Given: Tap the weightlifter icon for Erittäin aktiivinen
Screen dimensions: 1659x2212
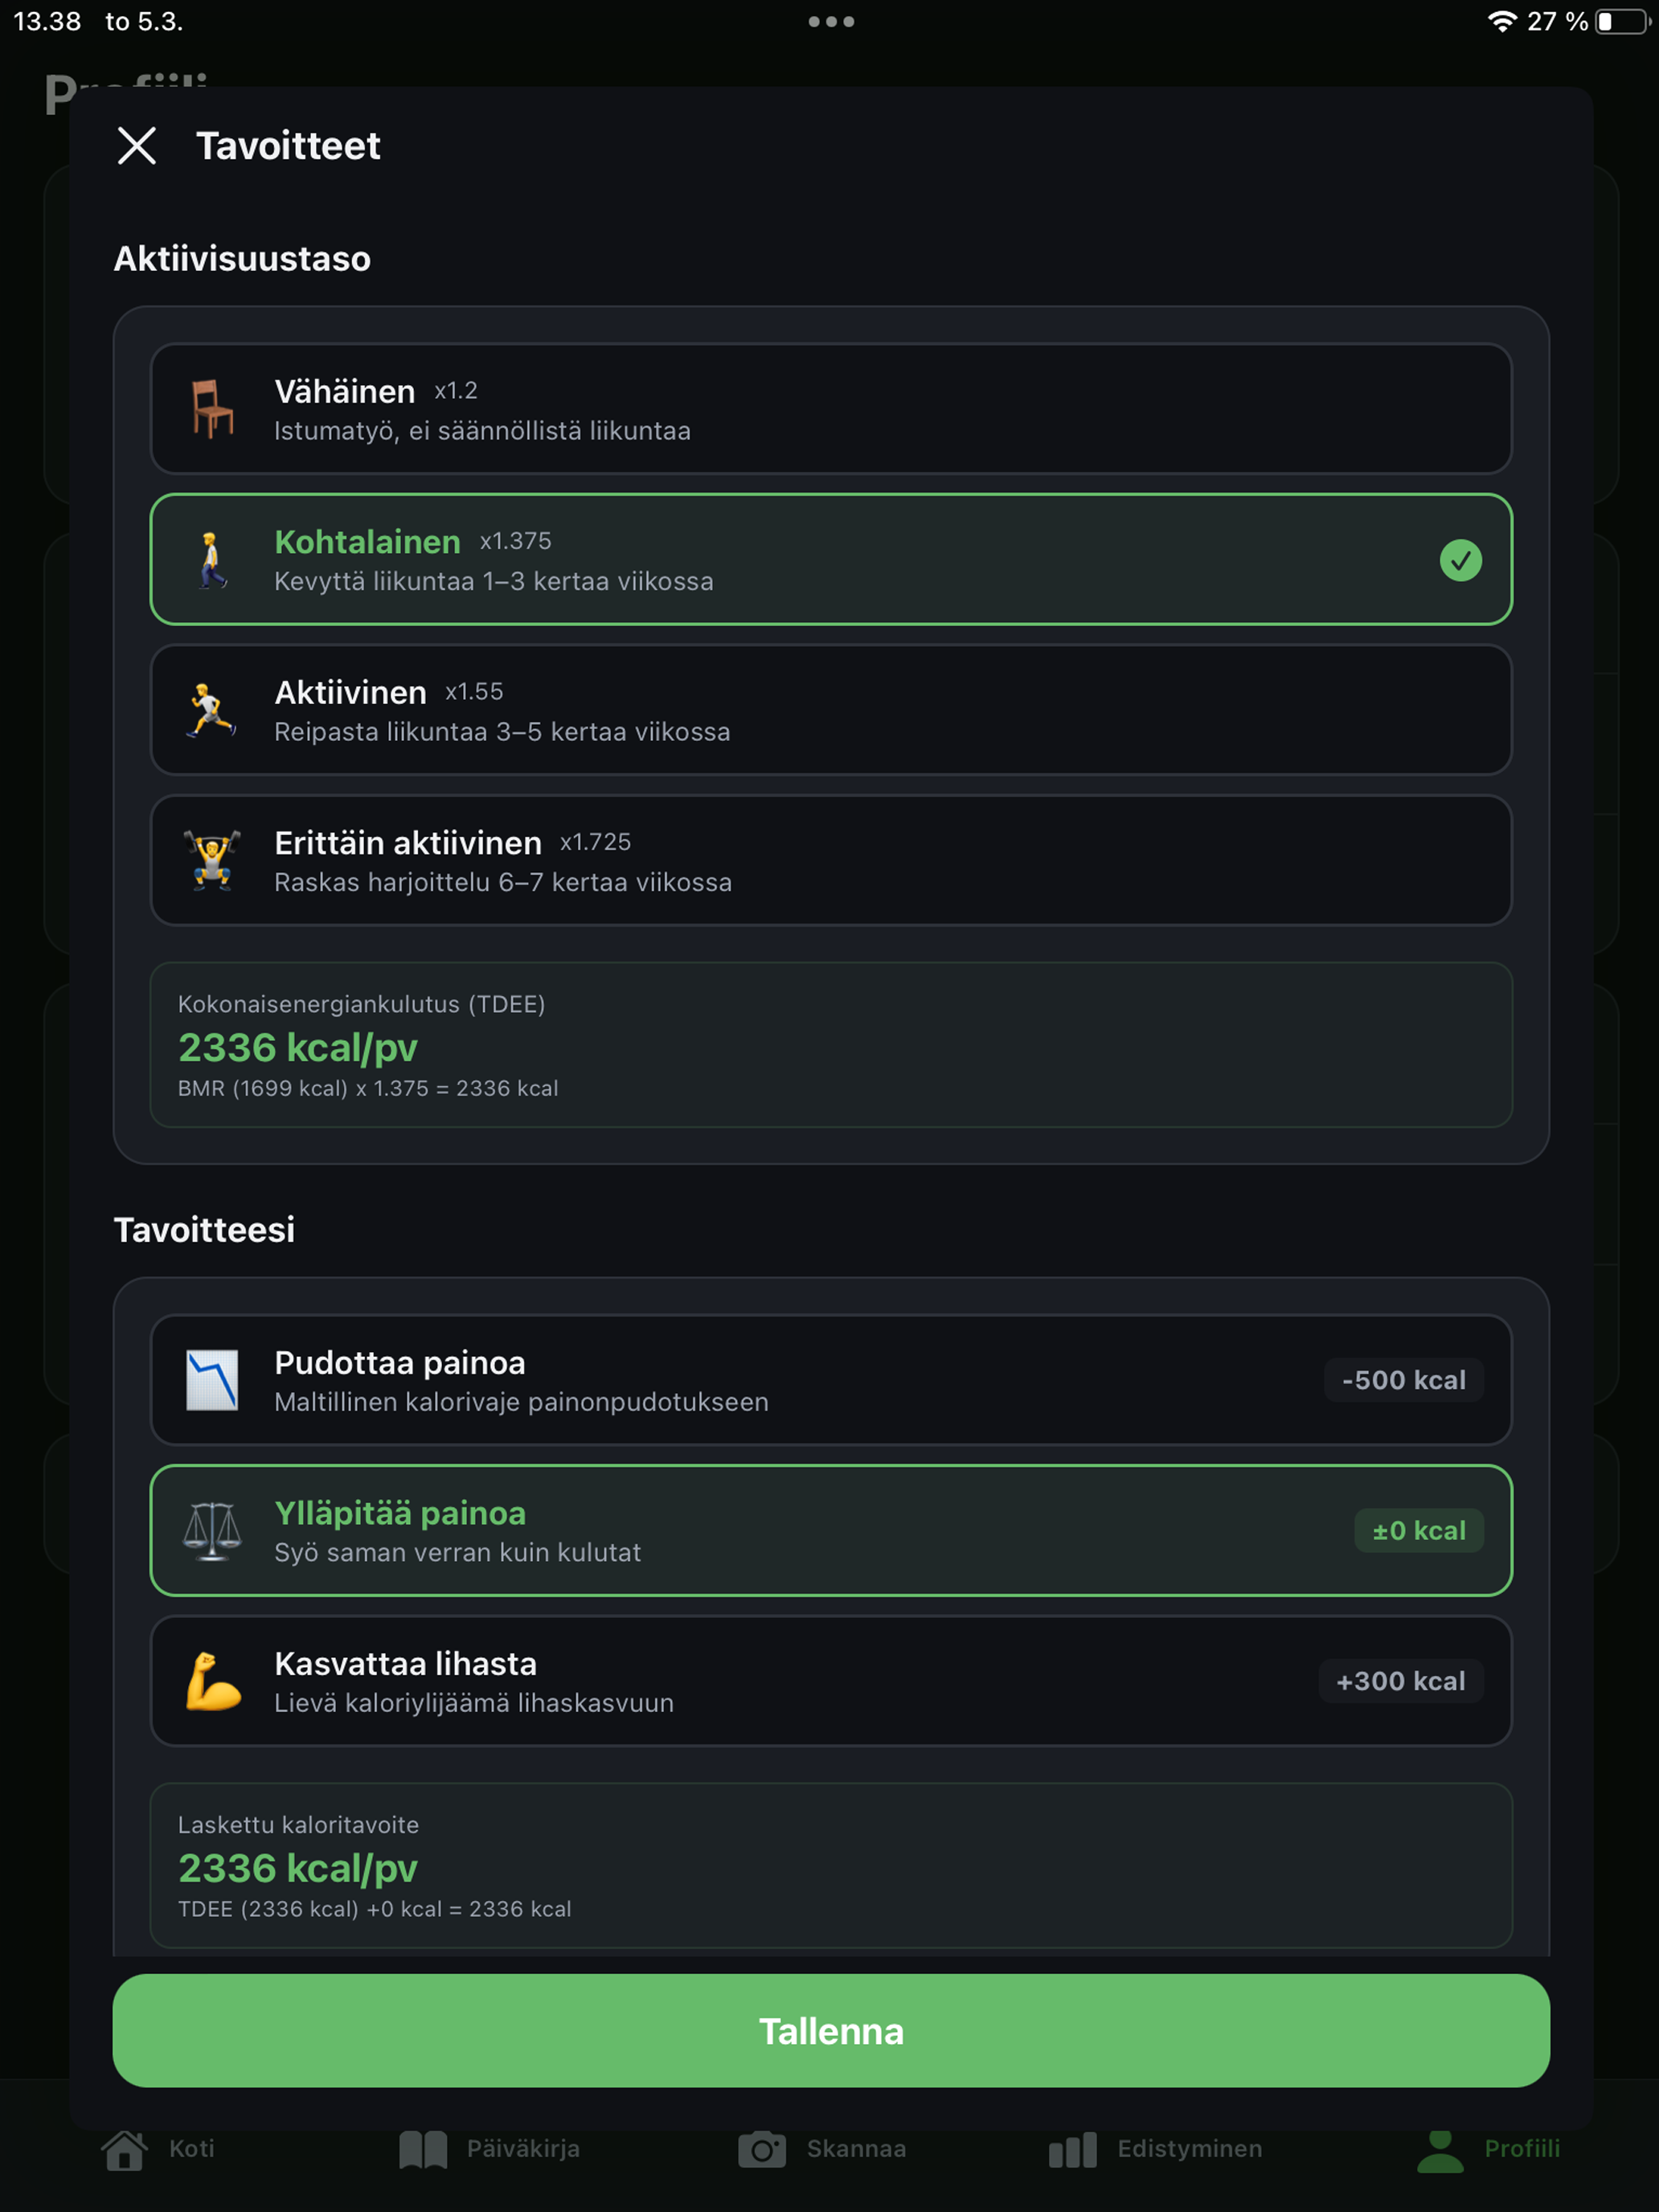Looking at the screenshot, I should 212,860.
